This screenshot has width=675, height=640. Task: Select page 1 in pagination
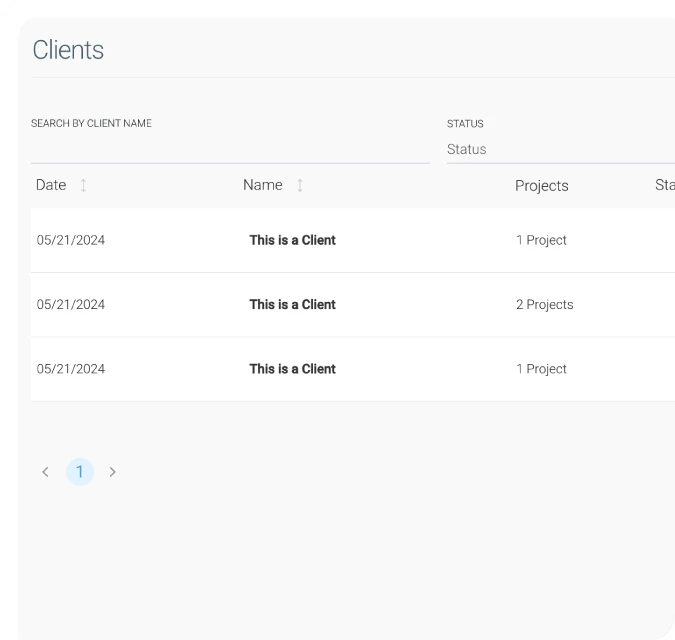click(x=80, y=472)
